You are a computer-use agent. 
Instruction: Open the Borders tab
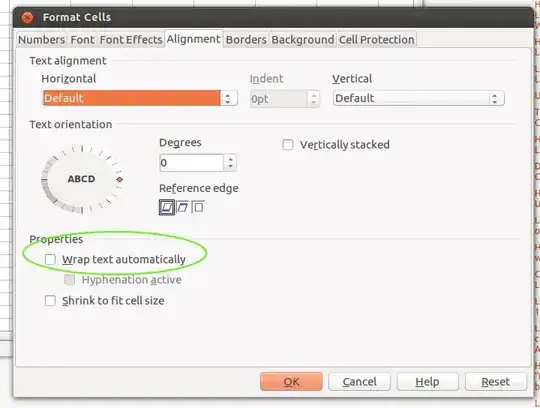coord(246,40)
